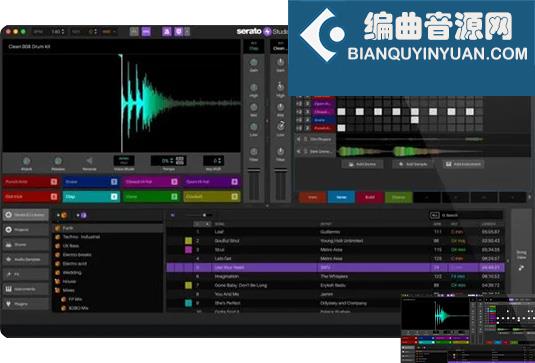Image resolution: width=535 pixels, height=363 pixels.
Task: Select the song Soulful Strut in the list
Action: pos(335,241)
